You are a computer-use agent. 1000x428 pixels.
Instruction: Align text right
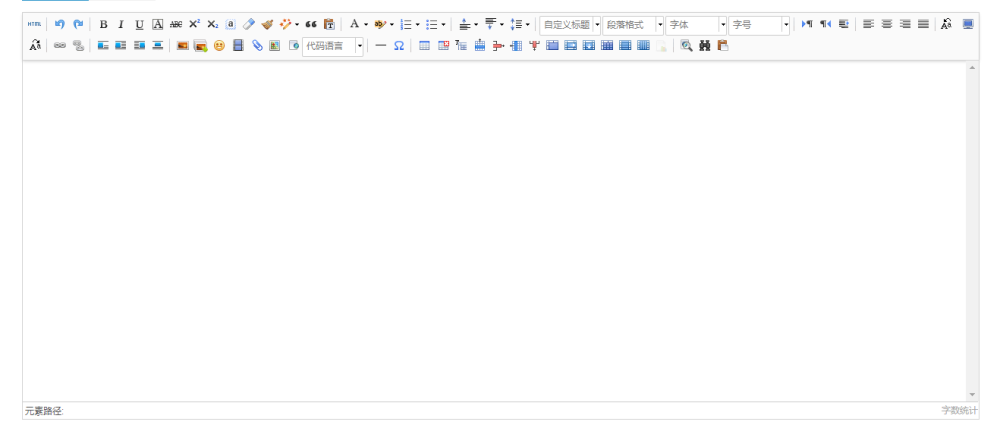pyautogui.click(x=905, y=24)
